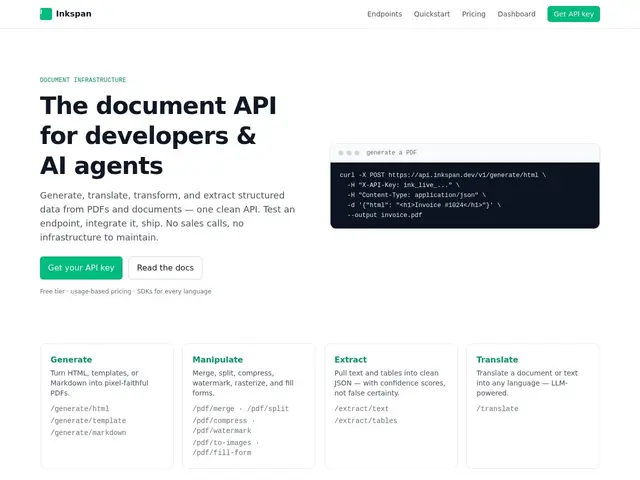Open the Generate card heading
The width and height of the screenshot is (640, 480).
pos(71,360)
